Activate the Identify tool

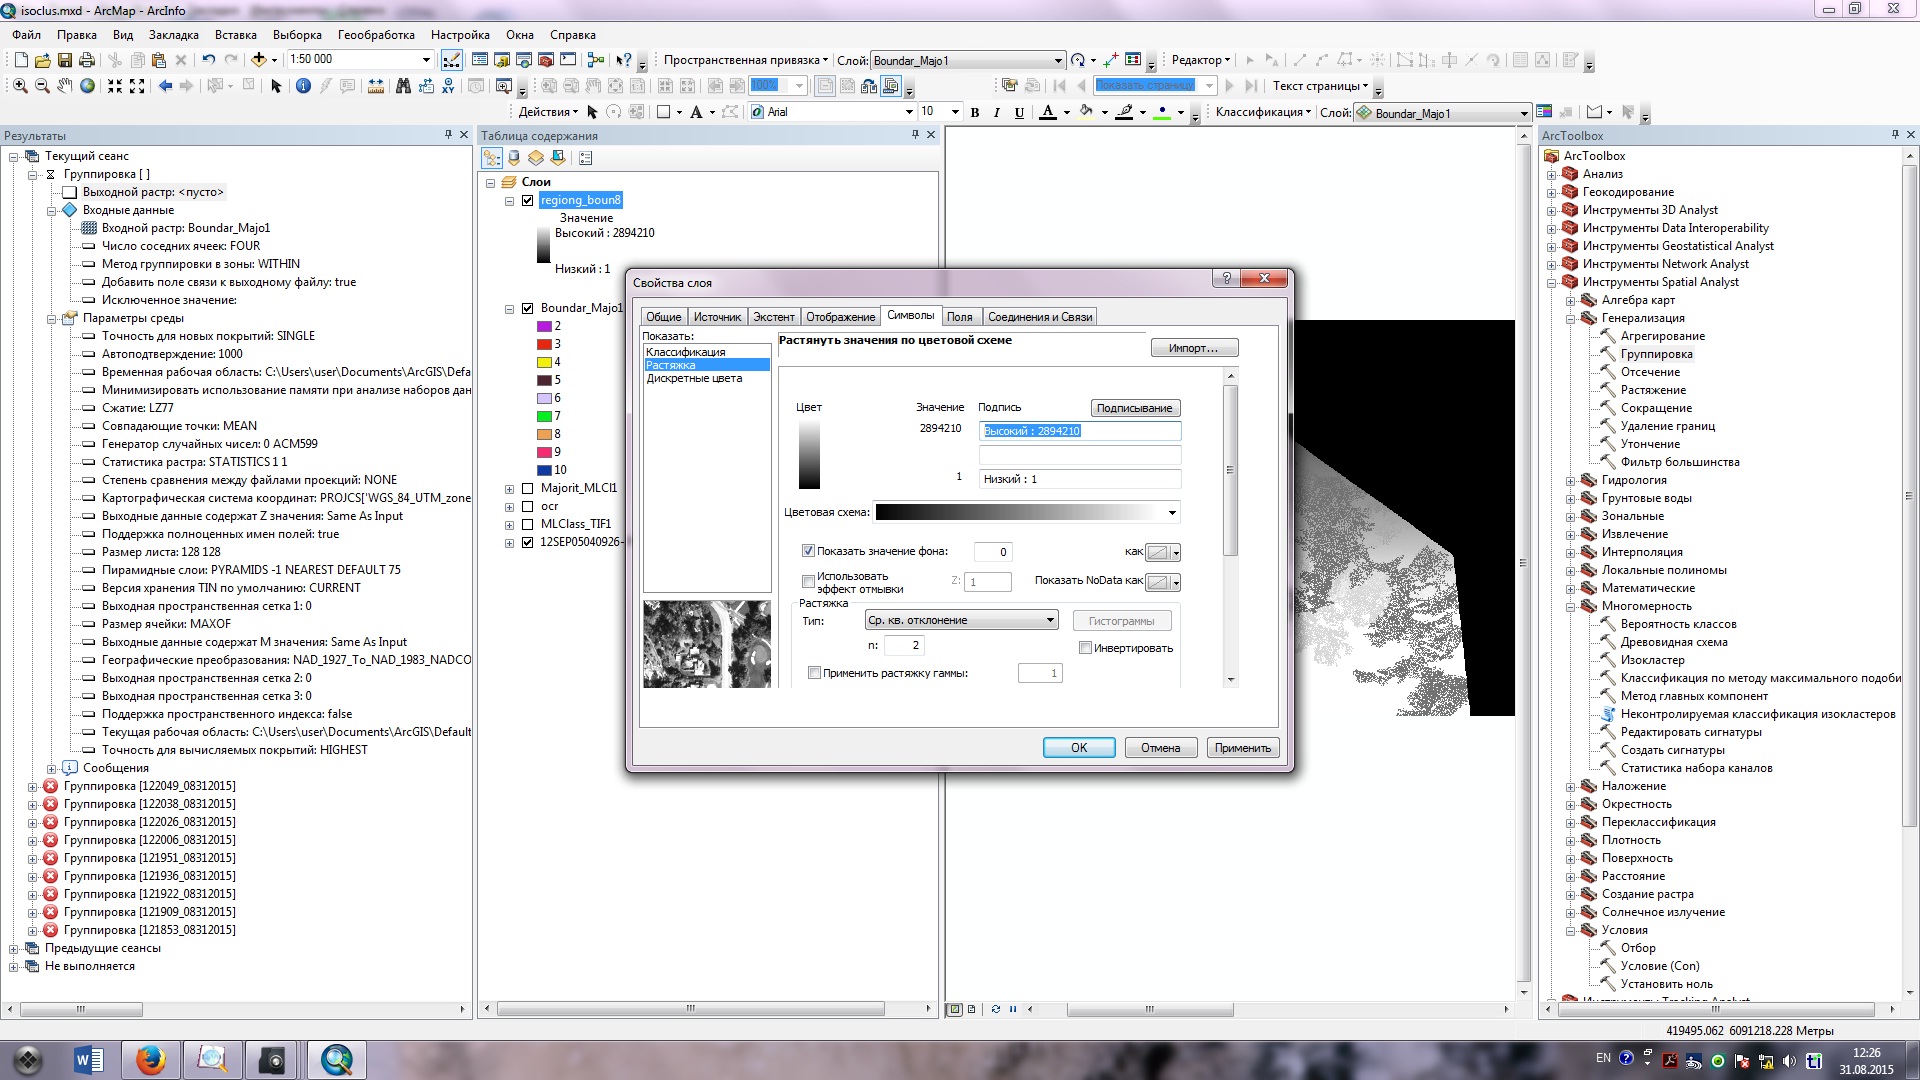(303, 86)
